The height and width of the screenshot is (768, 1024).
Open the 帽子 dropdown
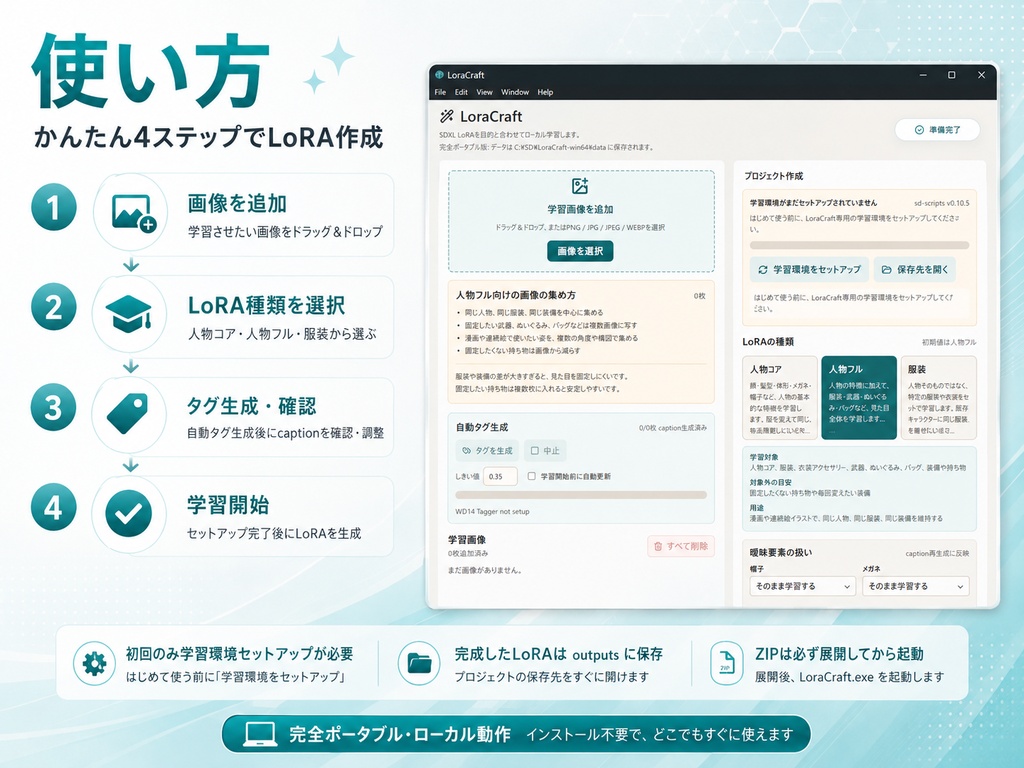point(803,586)
